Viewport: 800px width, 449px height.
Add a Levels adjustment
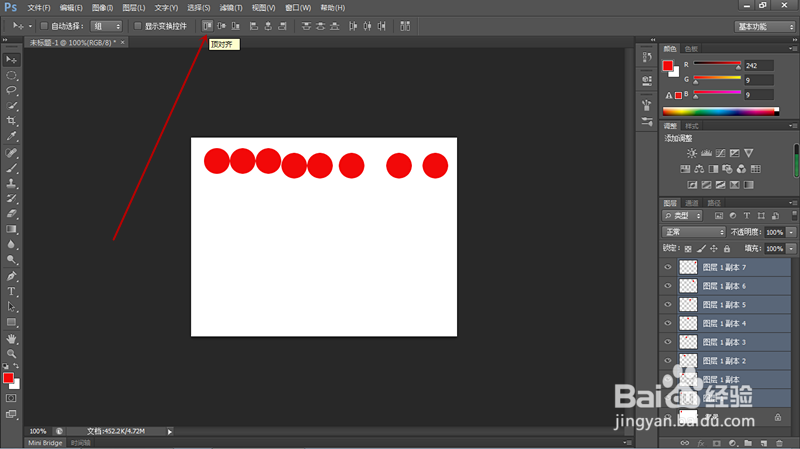(706, 153)
